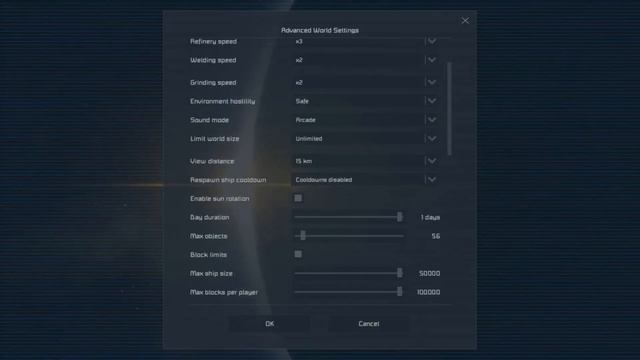Click the settings list vertical scrollbar

tap(449, 109)
